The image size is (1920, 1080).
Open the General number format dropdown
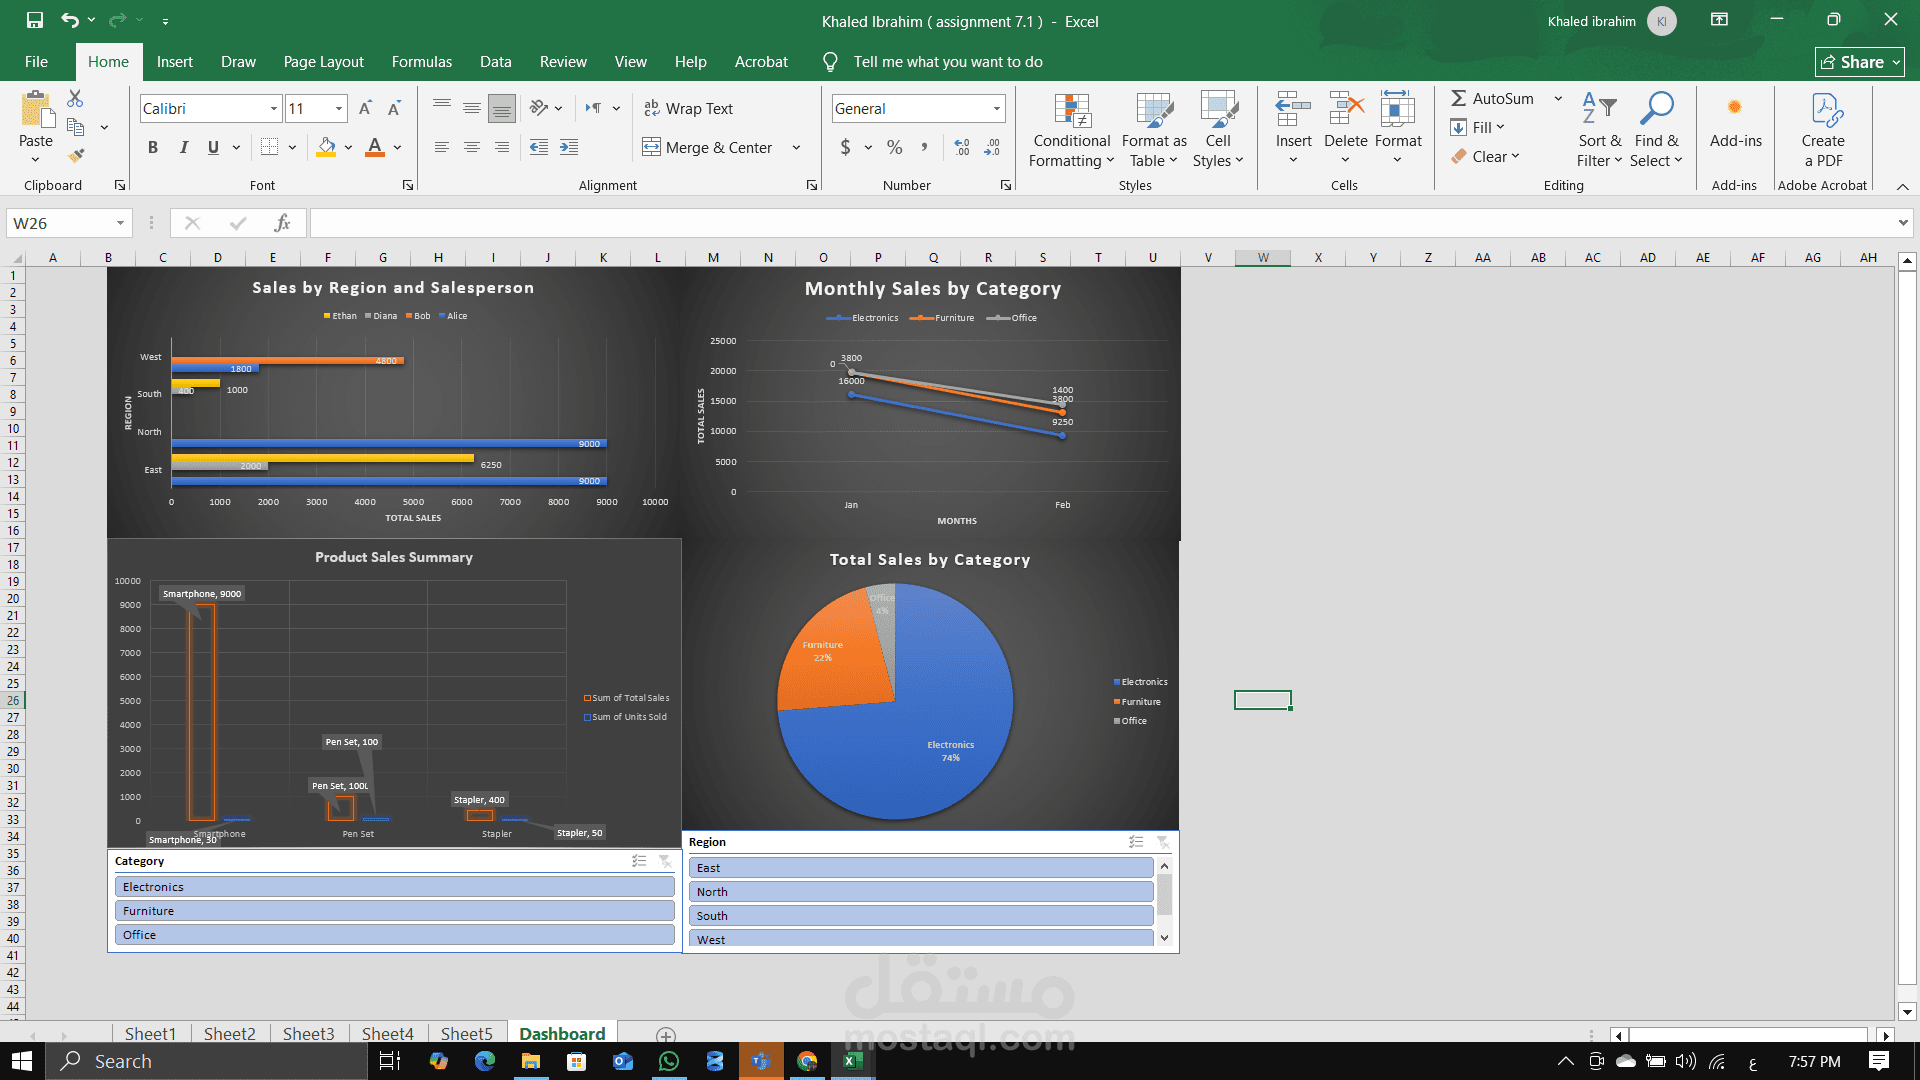tap(996, 108)
